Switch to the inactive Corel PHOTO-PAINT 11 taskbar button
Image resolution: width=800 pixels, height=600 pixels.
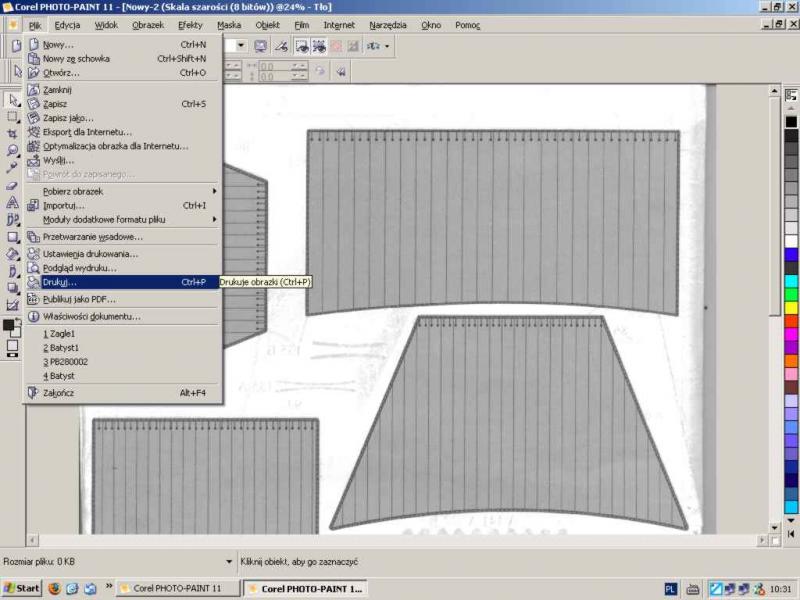tap(178, 588)
